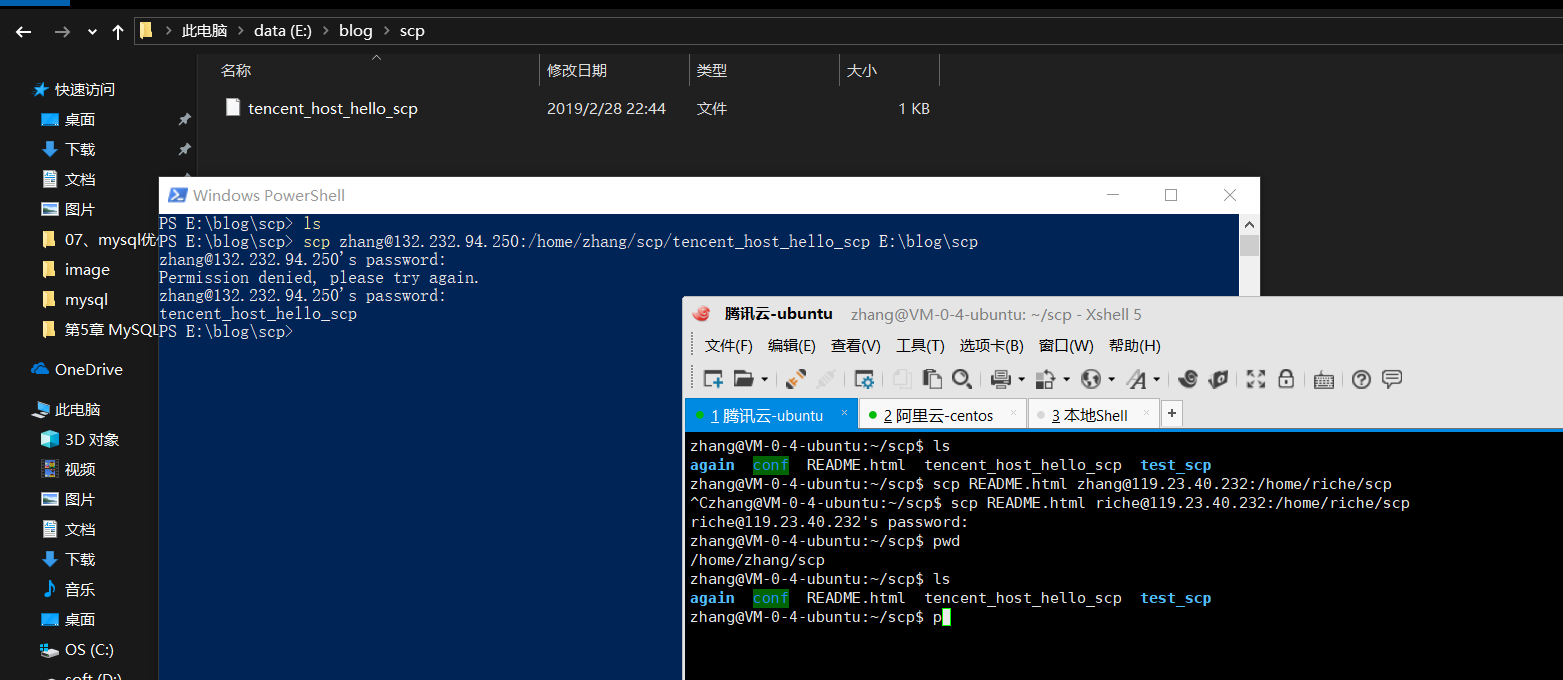Screen dimensions: 1563x680
Task: Select image folder in navigation pane
Action: (87, 270)
